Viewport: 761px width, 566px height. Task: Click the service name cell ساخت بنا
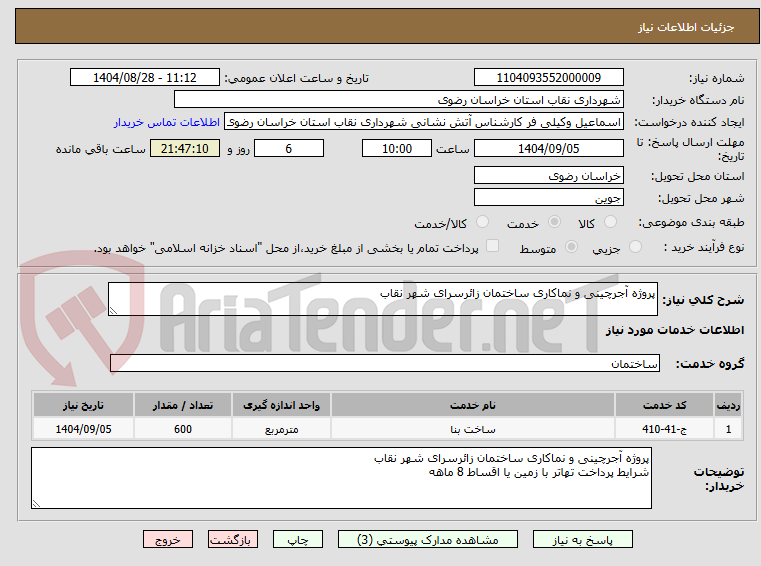point(473,429)
